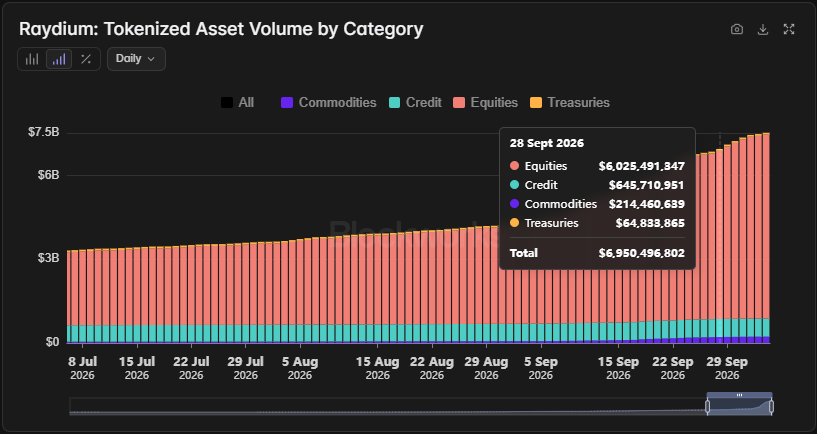Click the $6B y-axis label
Screen dimensions: 817x434
[x=48, y=175]
